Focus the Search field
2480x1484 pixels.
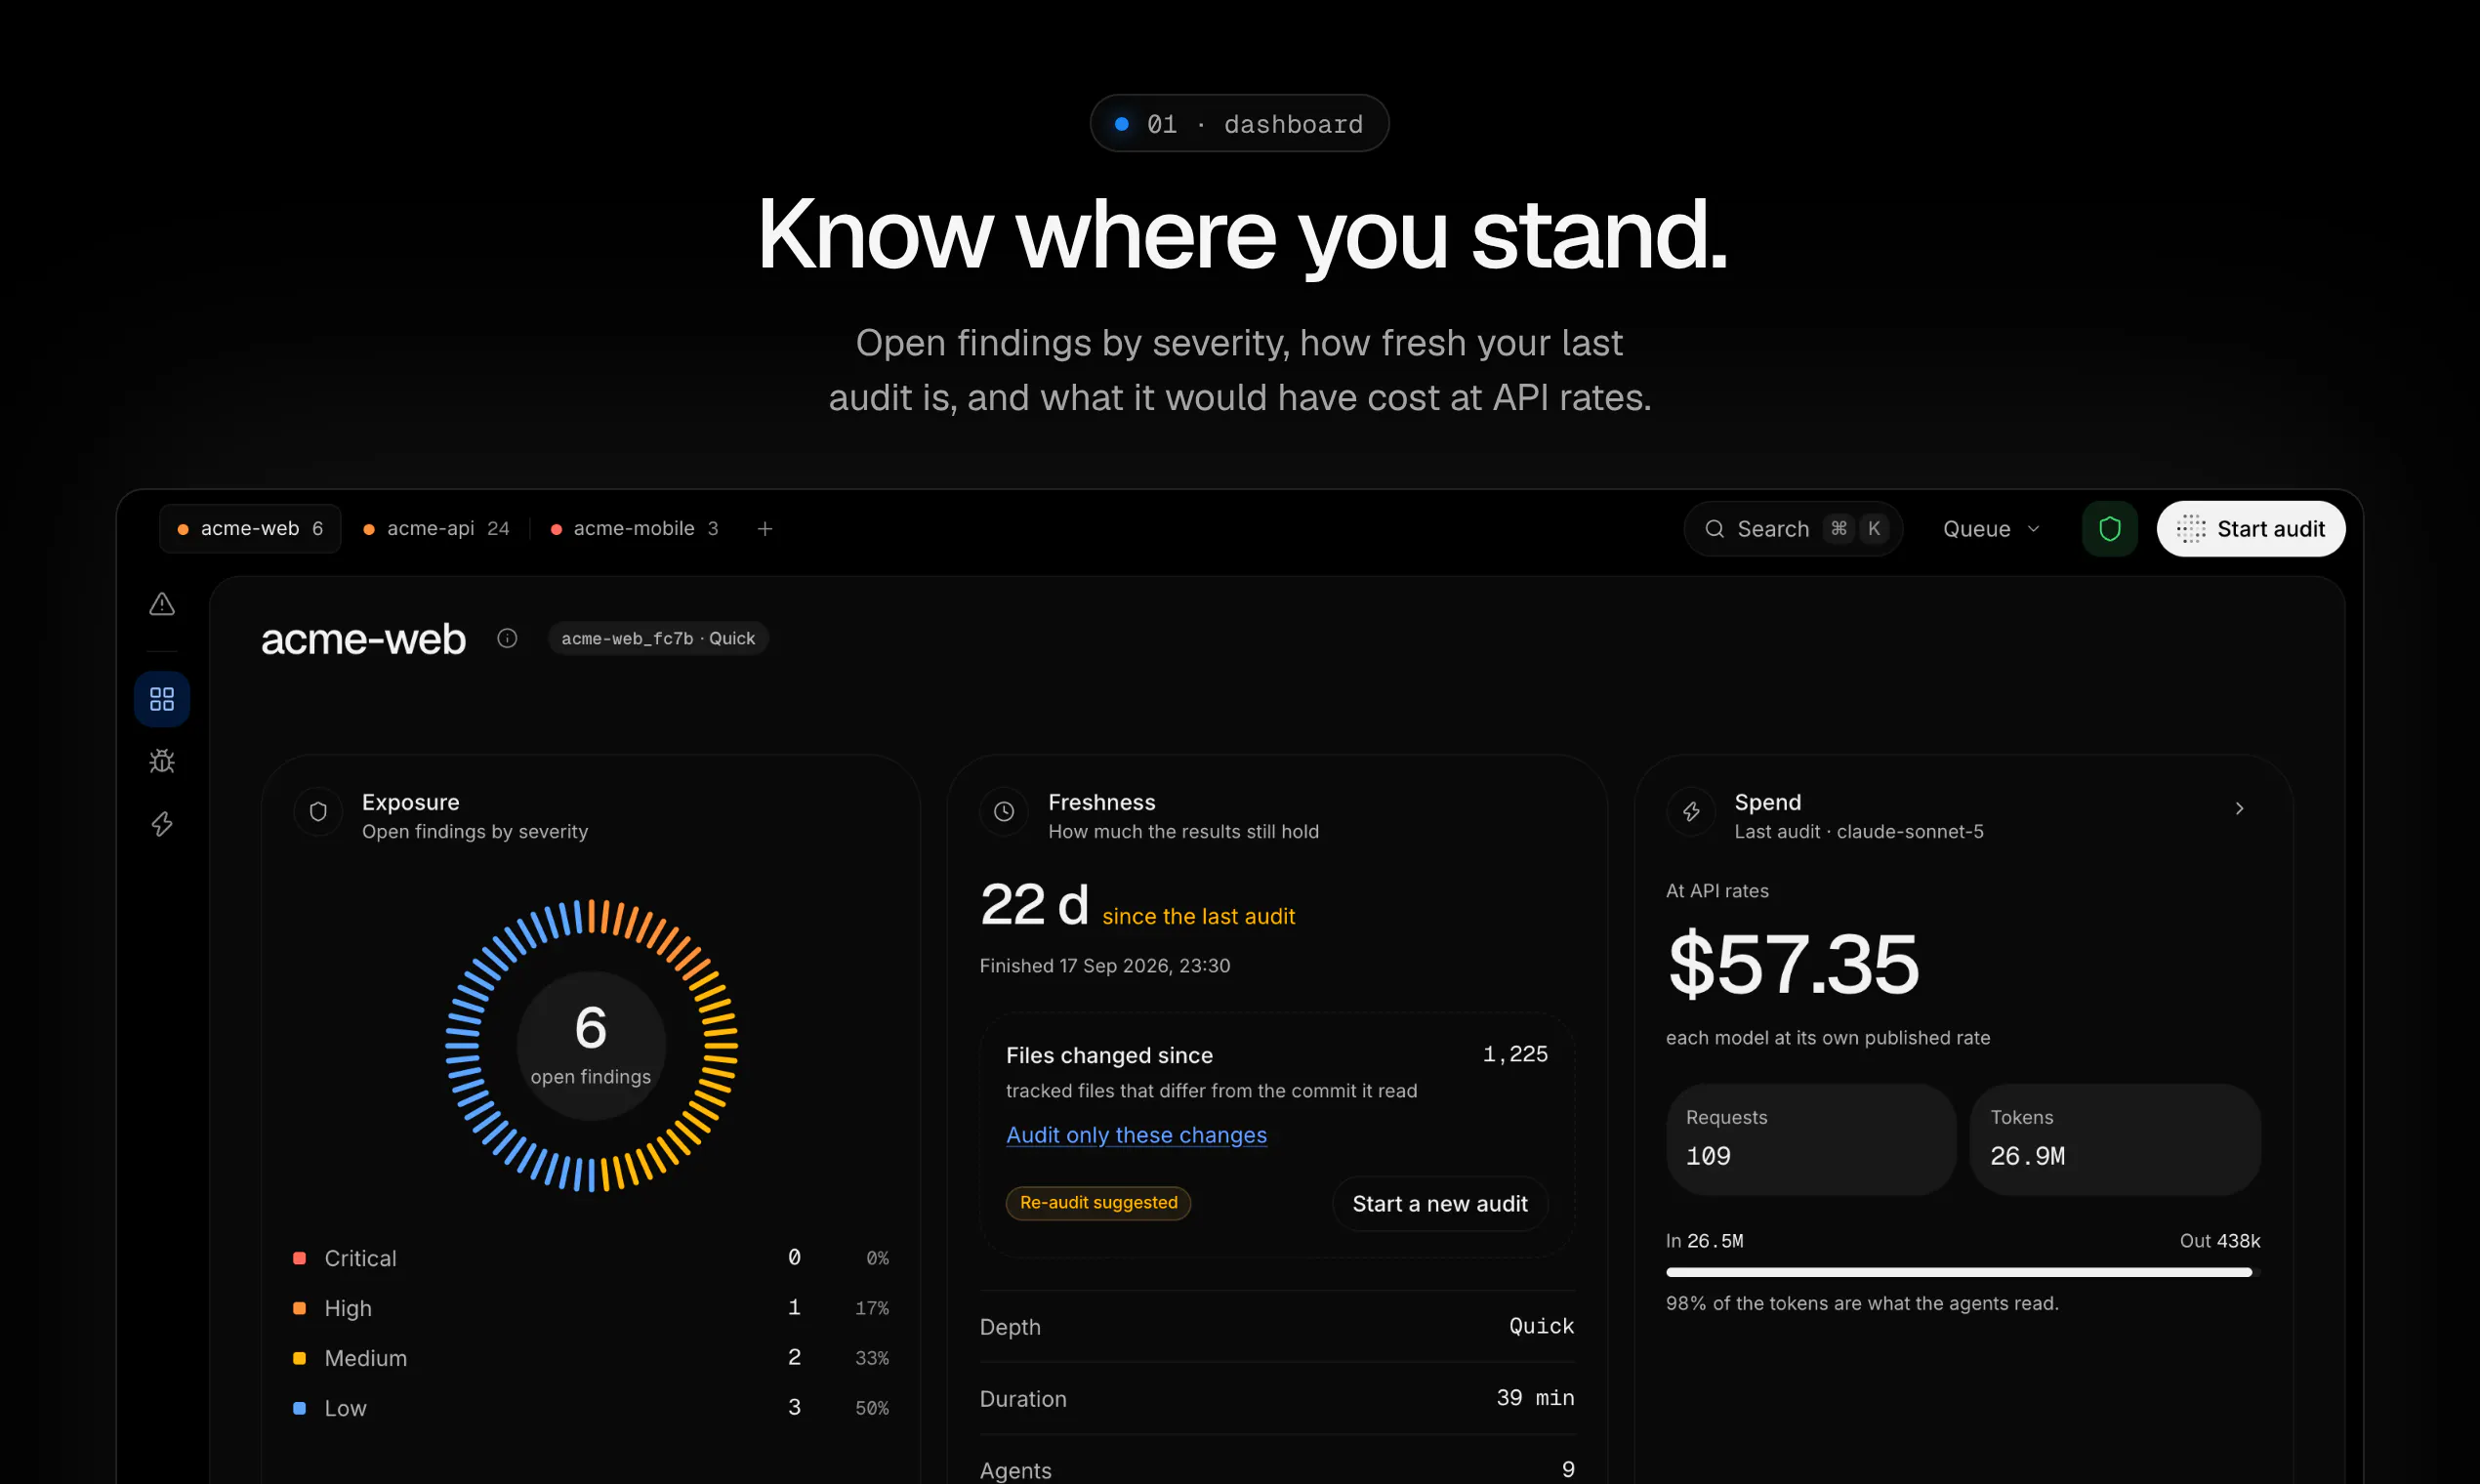point(1793,529)
